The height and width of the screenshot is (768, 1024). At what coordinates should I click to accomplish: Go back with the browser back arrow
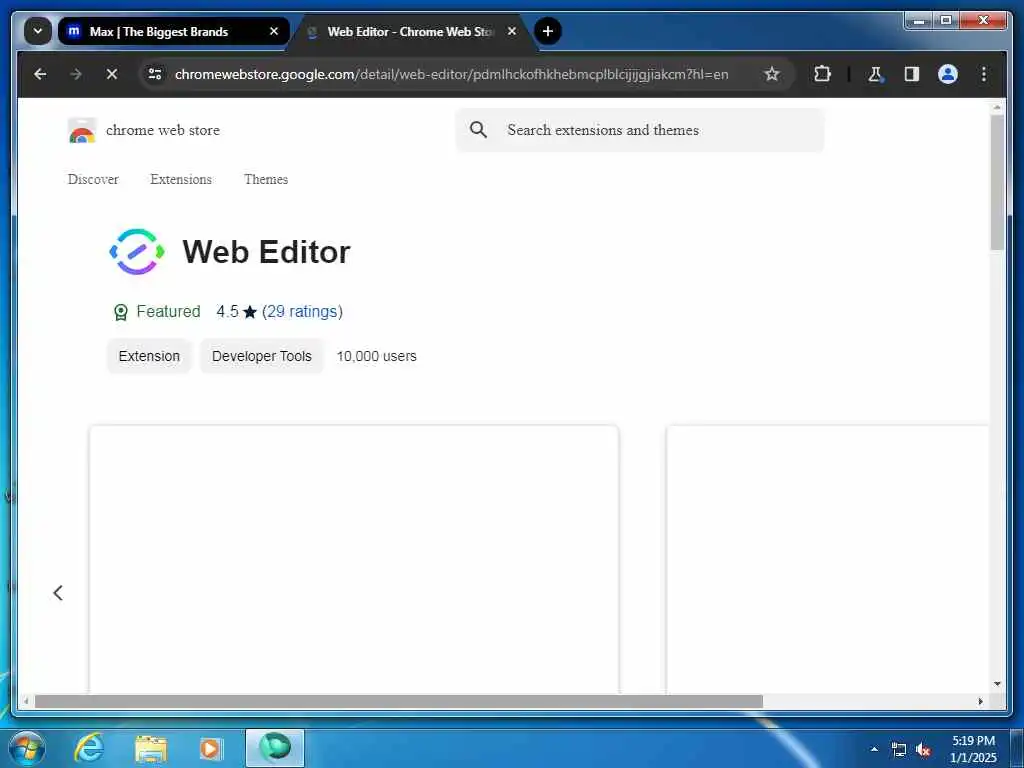click(x=40, y=74)
